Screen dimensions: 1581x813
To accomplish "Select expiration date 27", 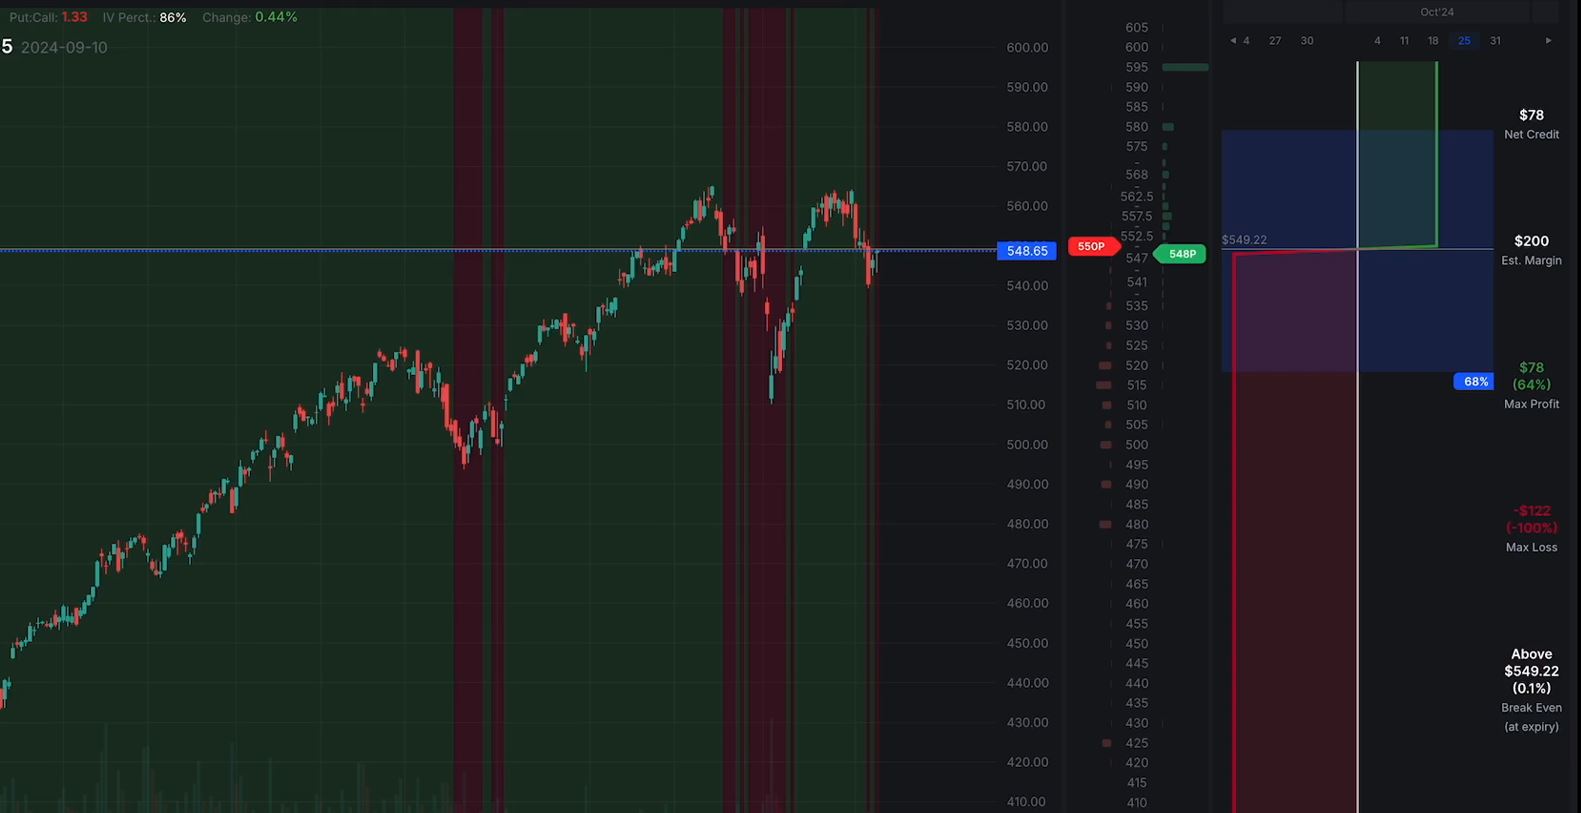I will click(x=1275, y=41).
